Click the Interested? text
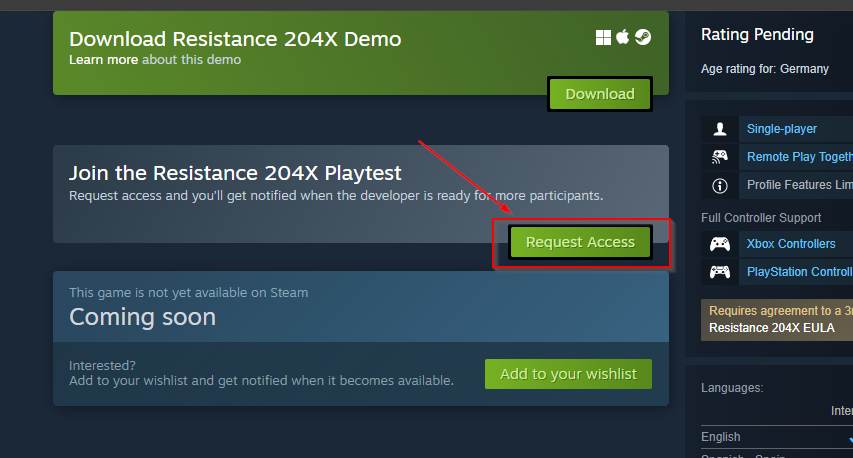This screenshot has height=458, width=853. point(102,366)
